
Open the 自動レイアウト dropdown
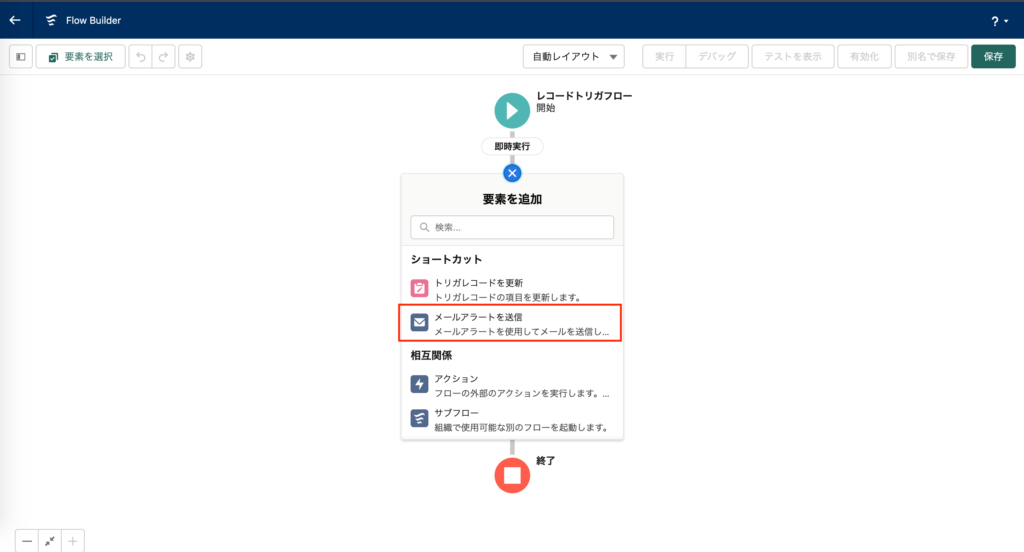coord(573,57)
